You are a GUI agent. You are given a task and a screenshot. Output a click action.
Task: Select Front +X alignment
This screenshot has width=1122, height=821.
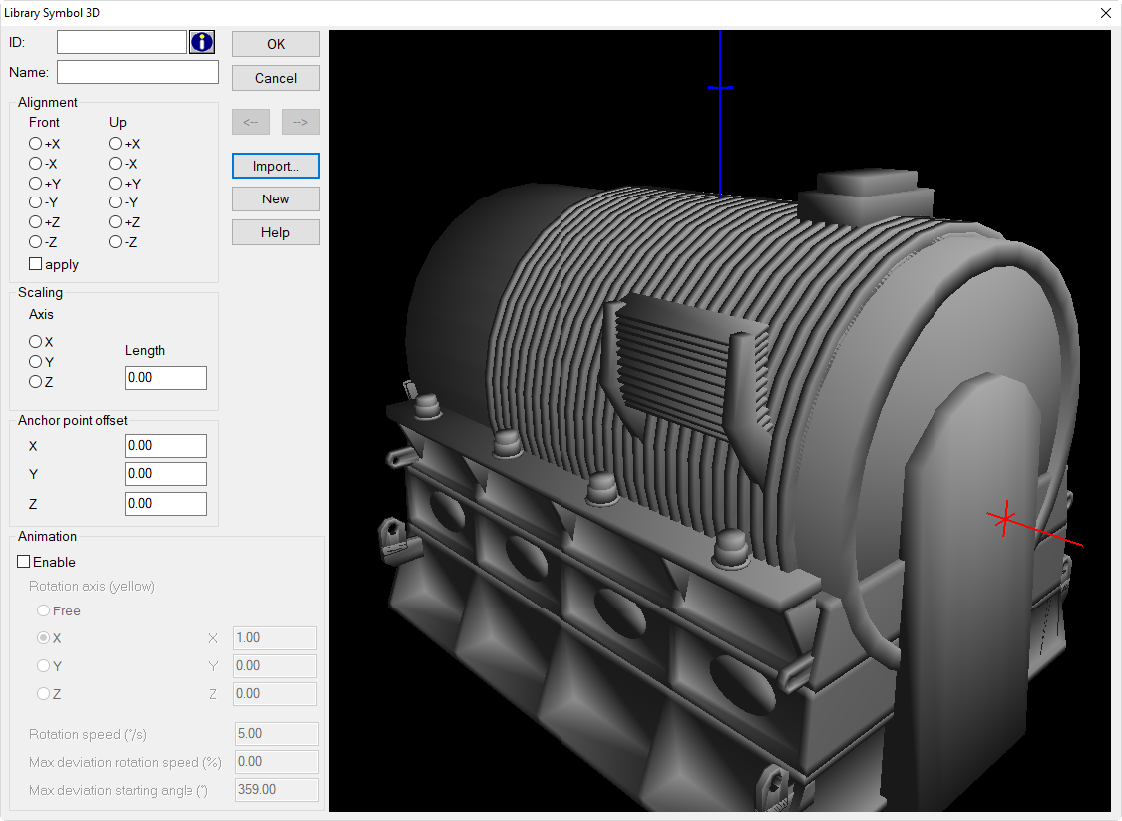pos(35,144)
